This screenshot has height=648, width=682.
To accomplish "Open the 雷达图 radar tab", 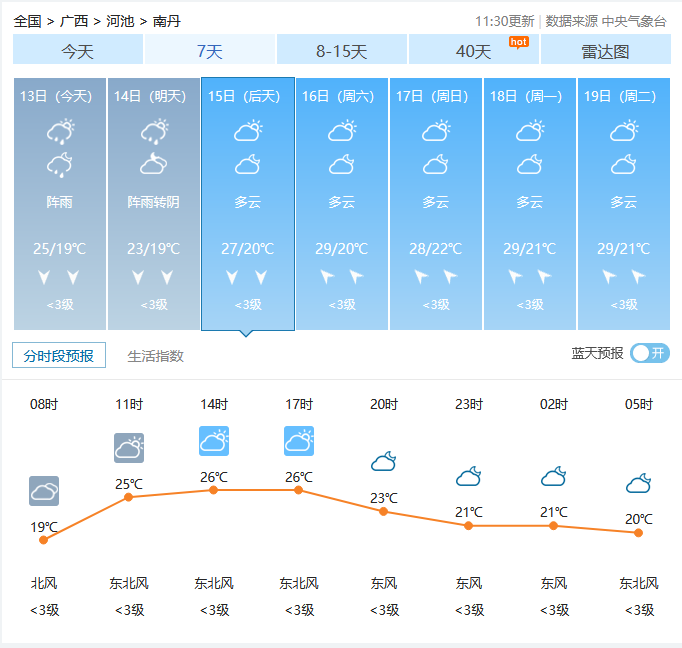I will [x=605, y=51].
